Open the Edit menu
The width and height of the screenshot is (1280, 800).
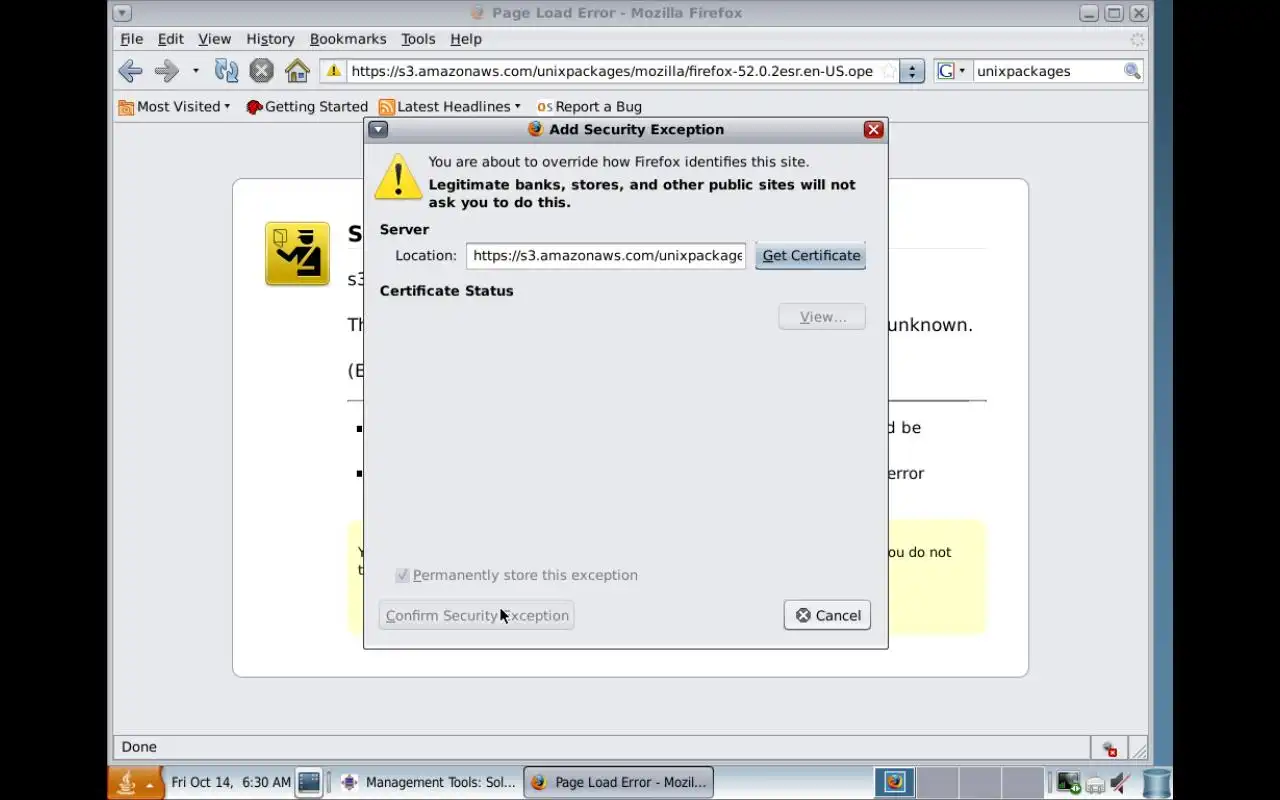[x=170, y=39]
